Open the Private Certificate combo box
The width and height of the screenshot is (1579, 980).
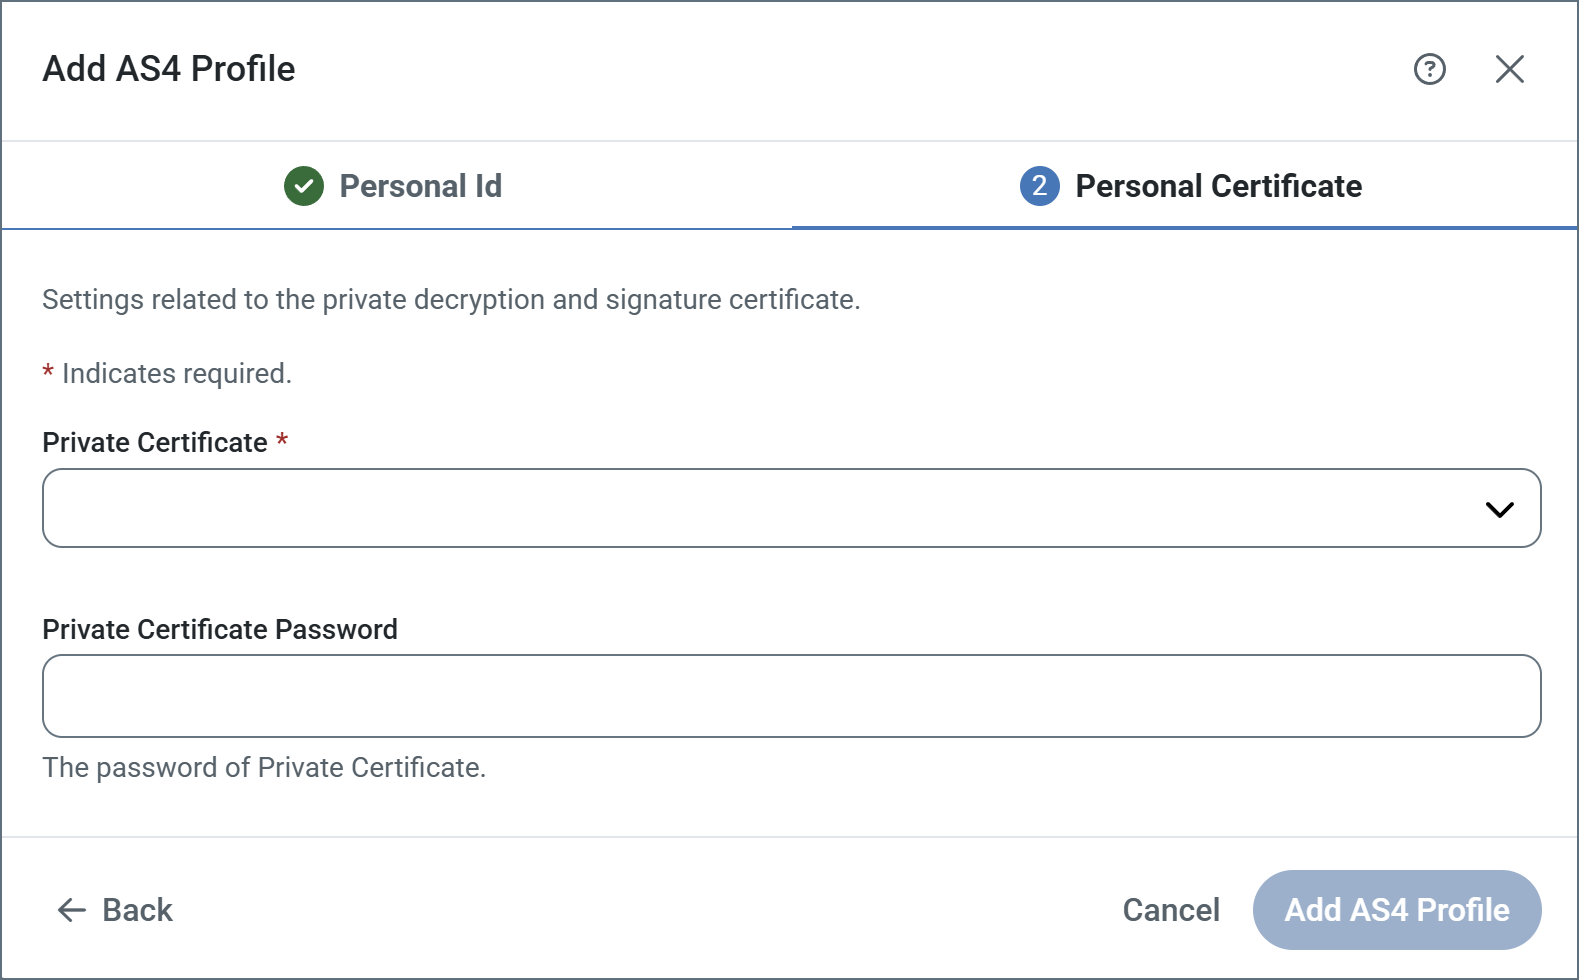[760, 508]
